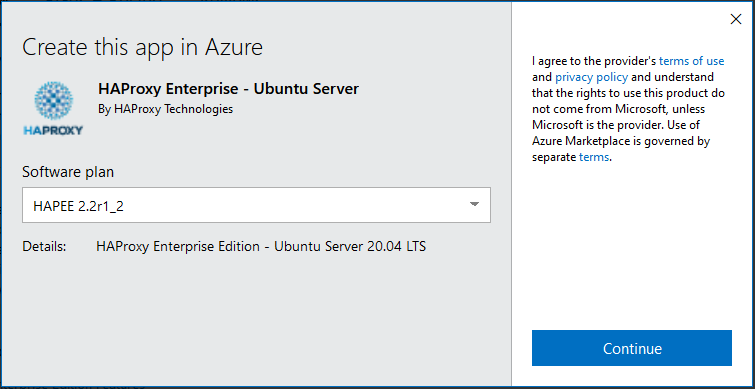The width and height of the screenshot is (755, 389).
Task: Click the Continue button
Action: coord(632,348)
